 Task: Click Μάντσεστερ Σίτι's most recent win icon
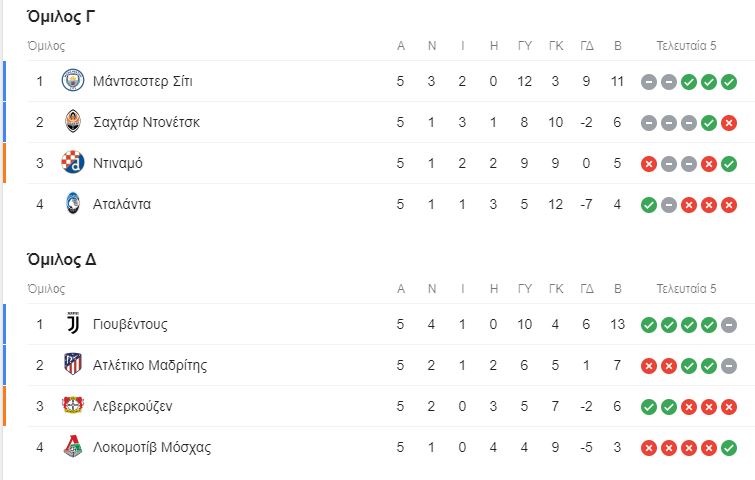pos(729,82)
